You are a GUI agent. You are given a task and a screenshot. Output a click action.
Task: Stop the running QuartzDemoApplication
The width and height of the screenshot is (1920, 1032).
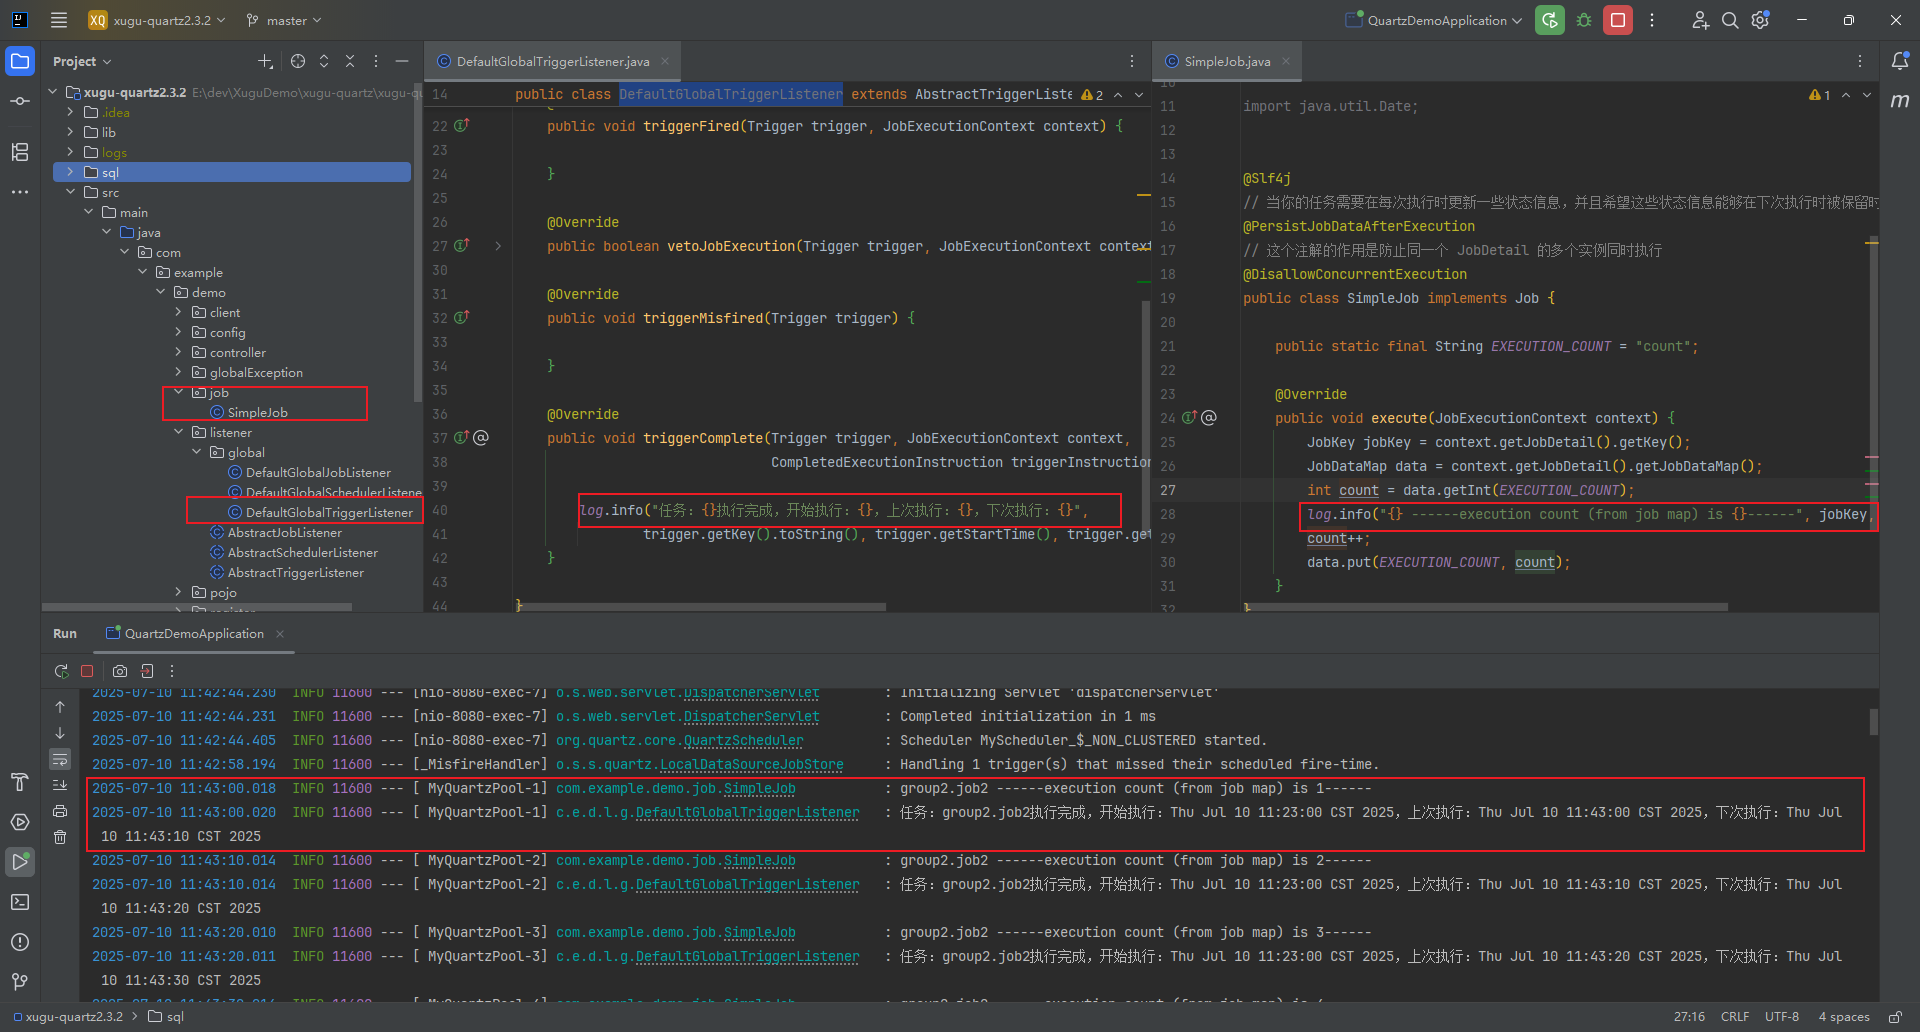point(1617,20)
